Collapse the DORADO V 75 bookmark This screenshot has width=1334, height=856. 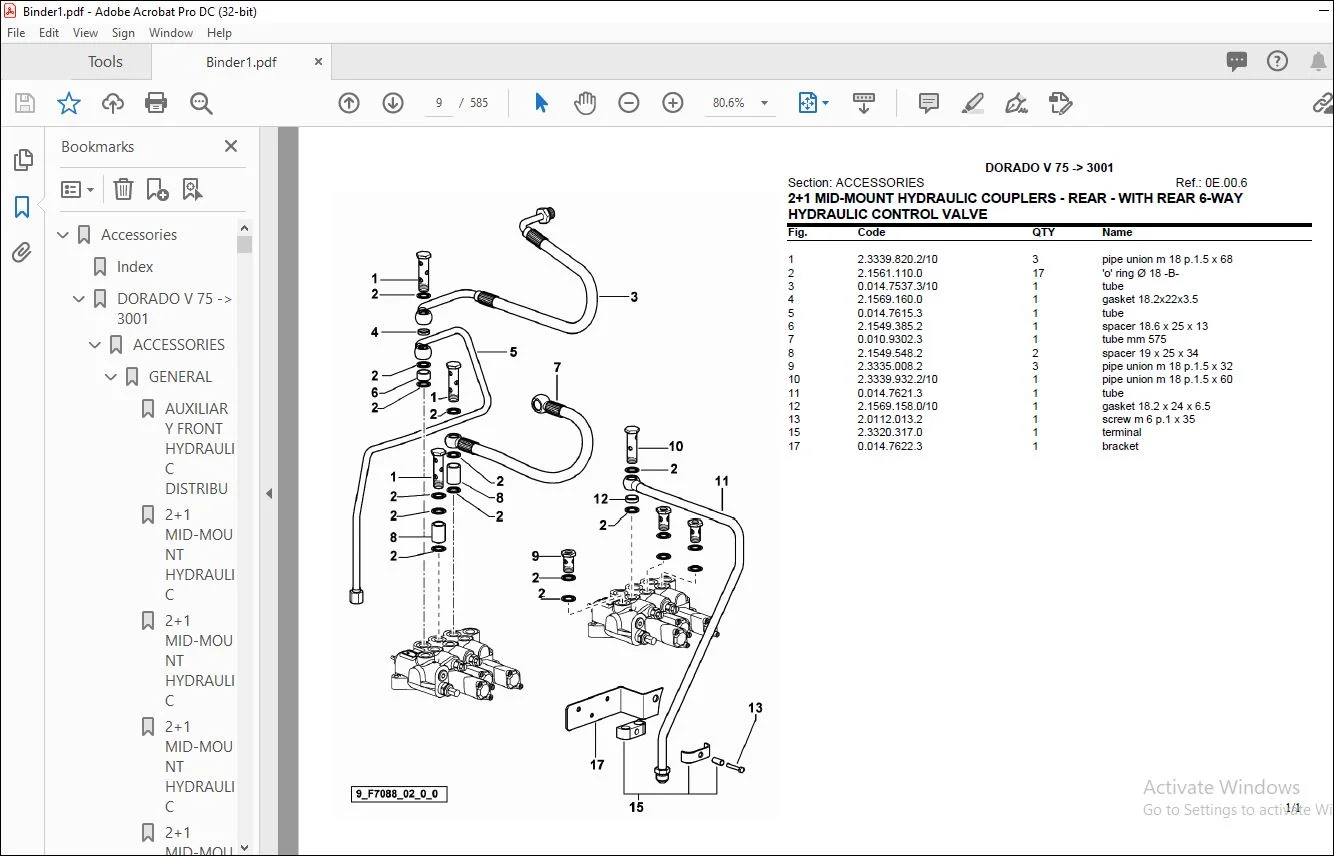pyautogui.click(x=80, y=299)
